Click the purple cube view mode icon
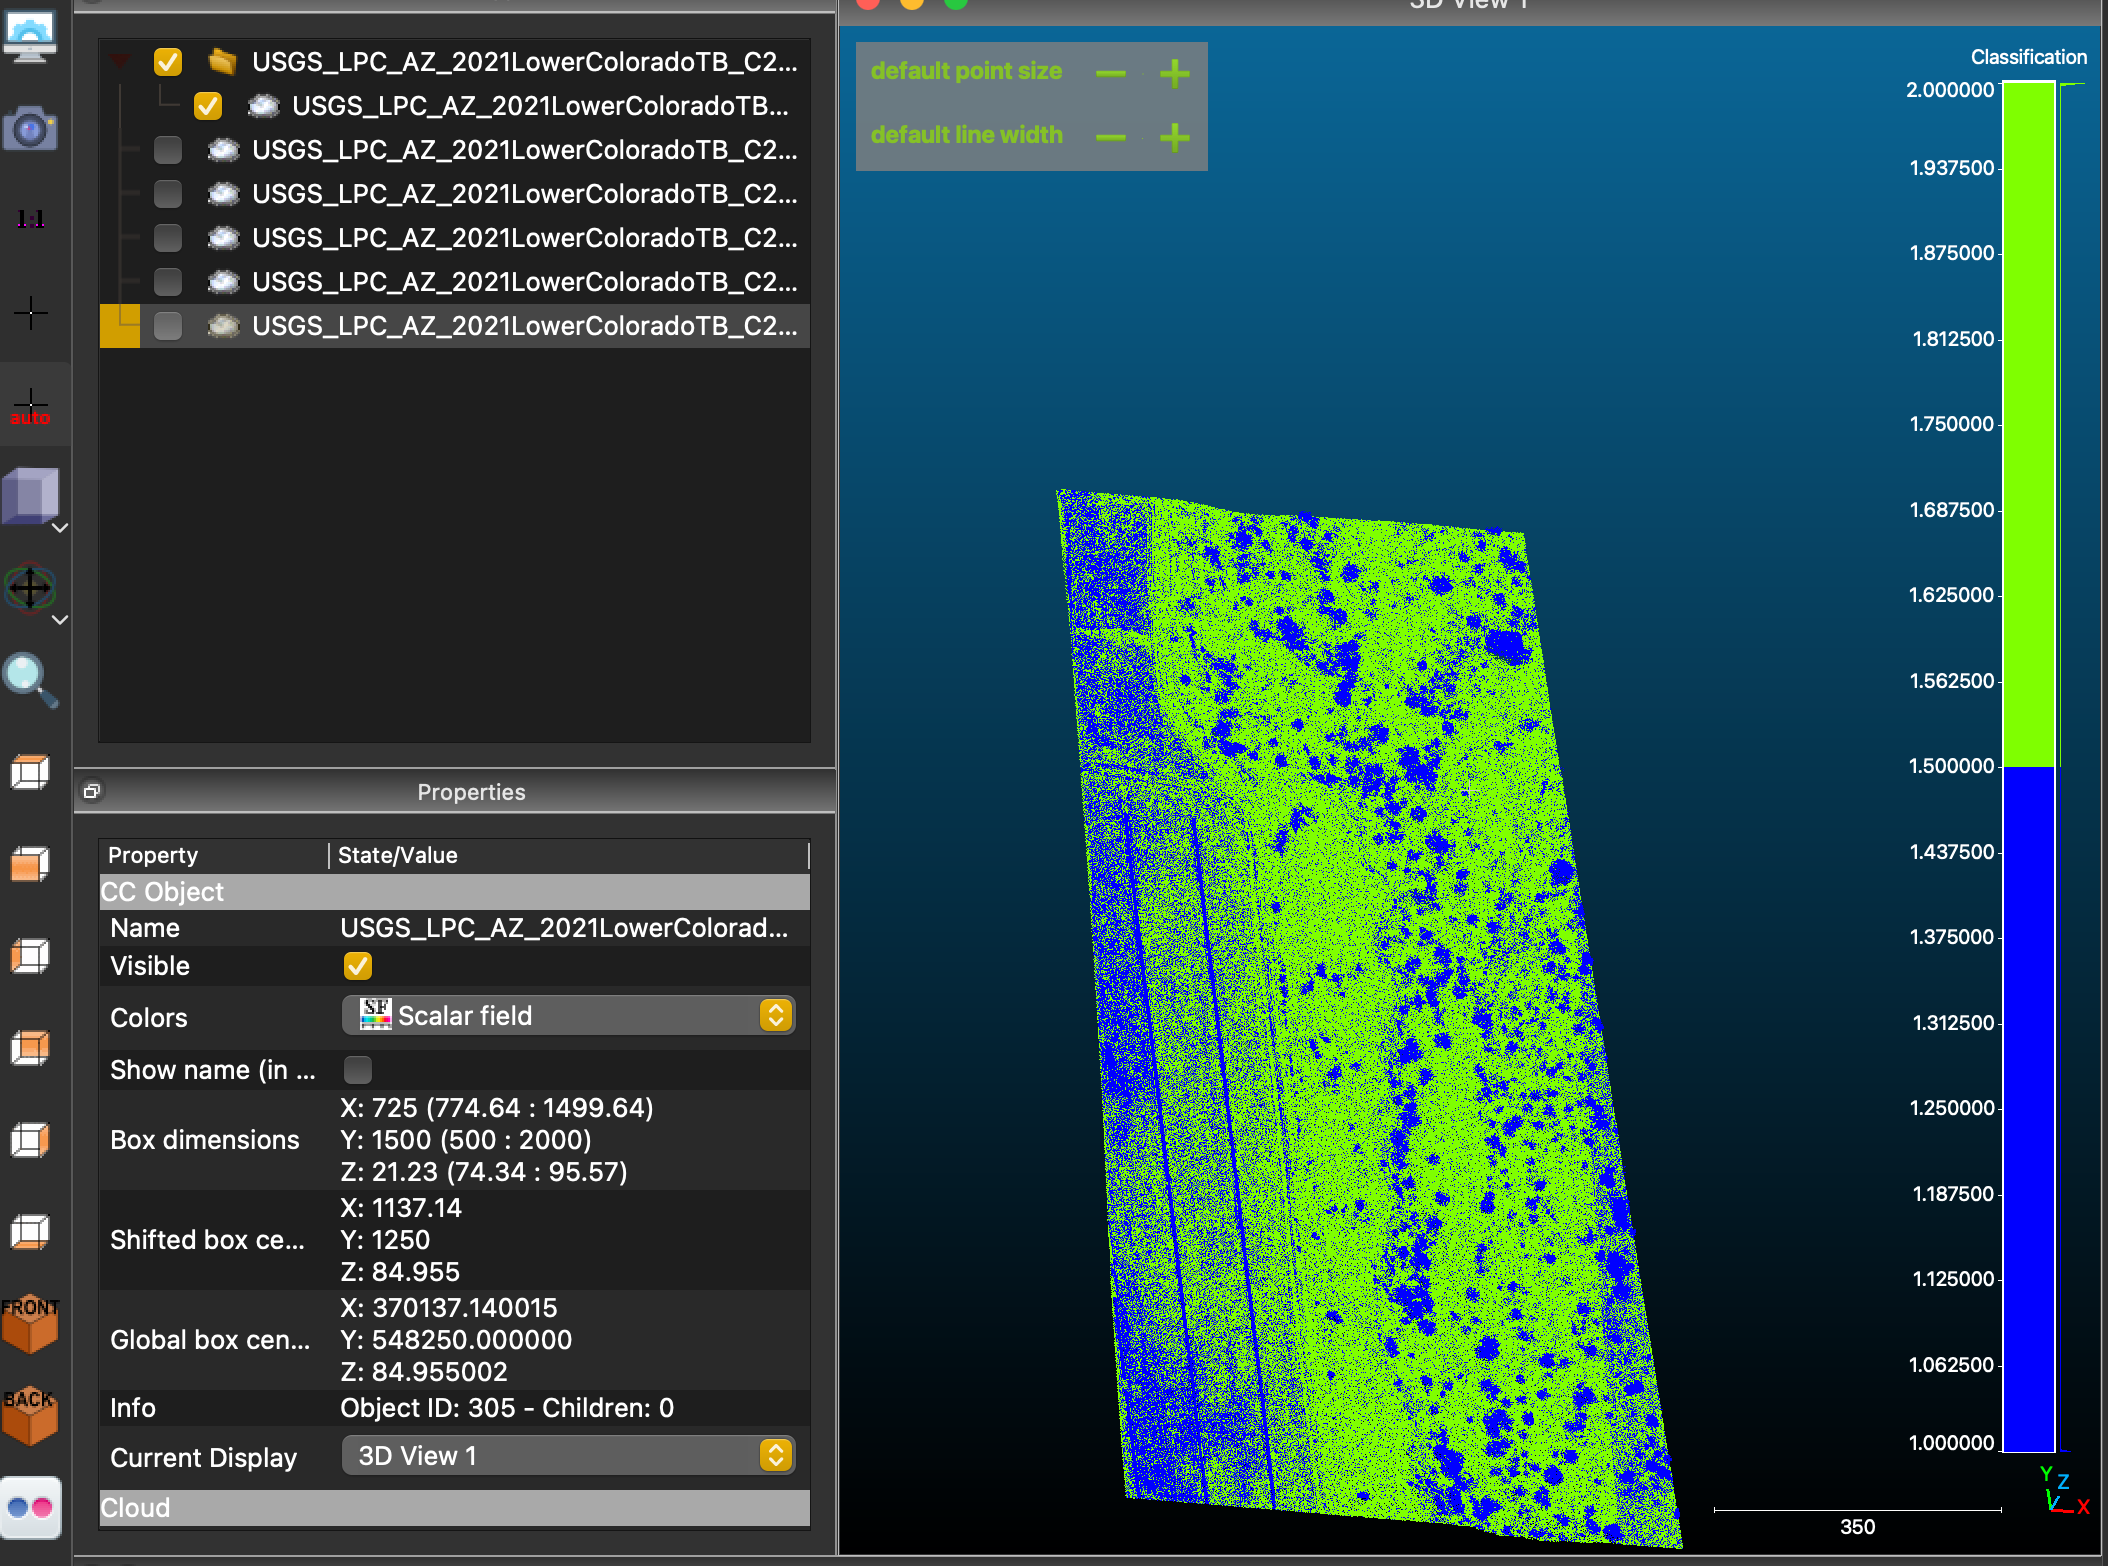 pyautogui.click(x=30, y=496)
